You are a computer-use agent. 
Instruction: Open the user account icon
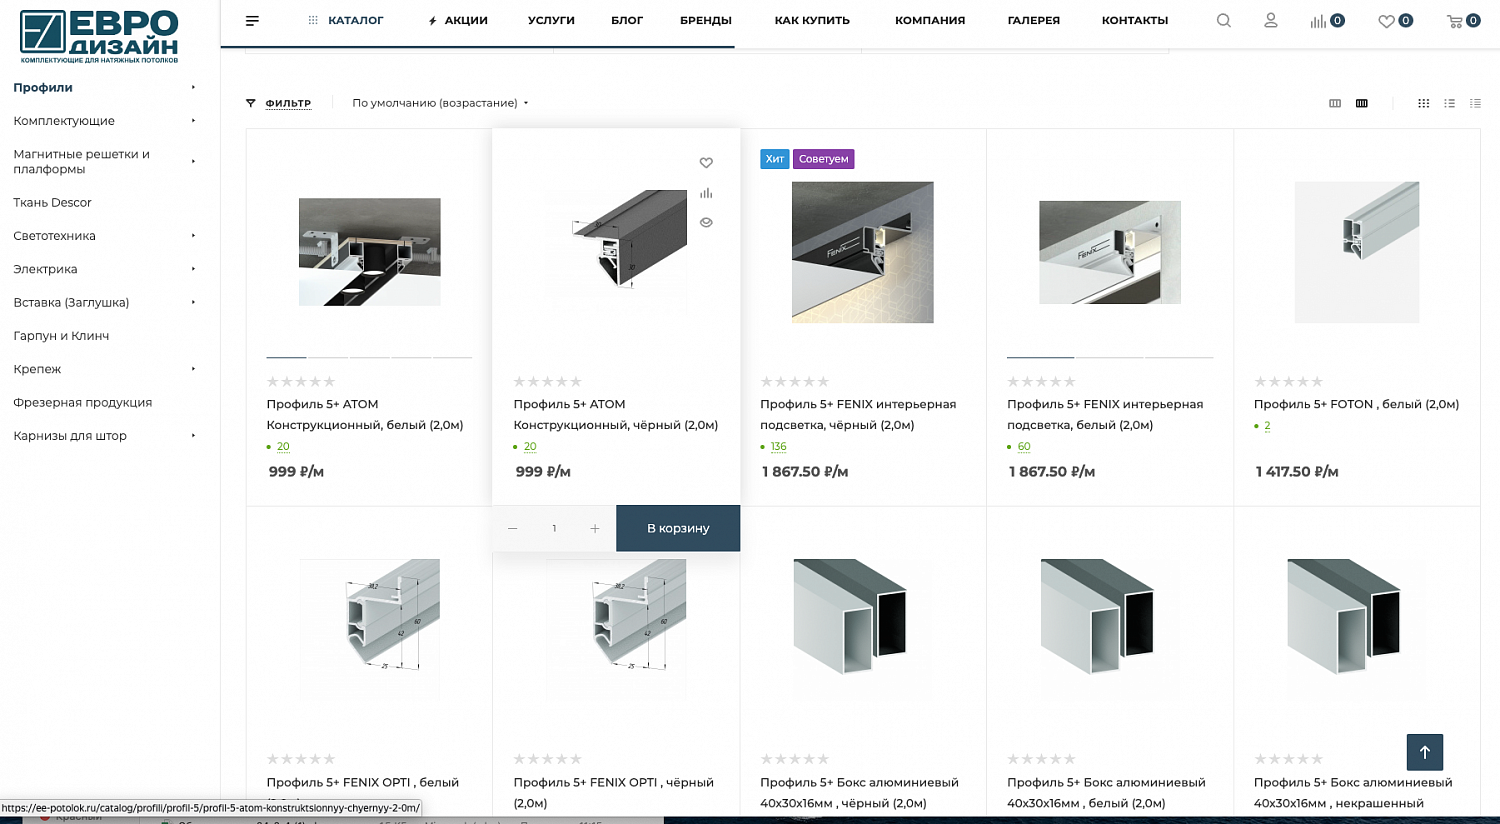[x=1271, y=20]
